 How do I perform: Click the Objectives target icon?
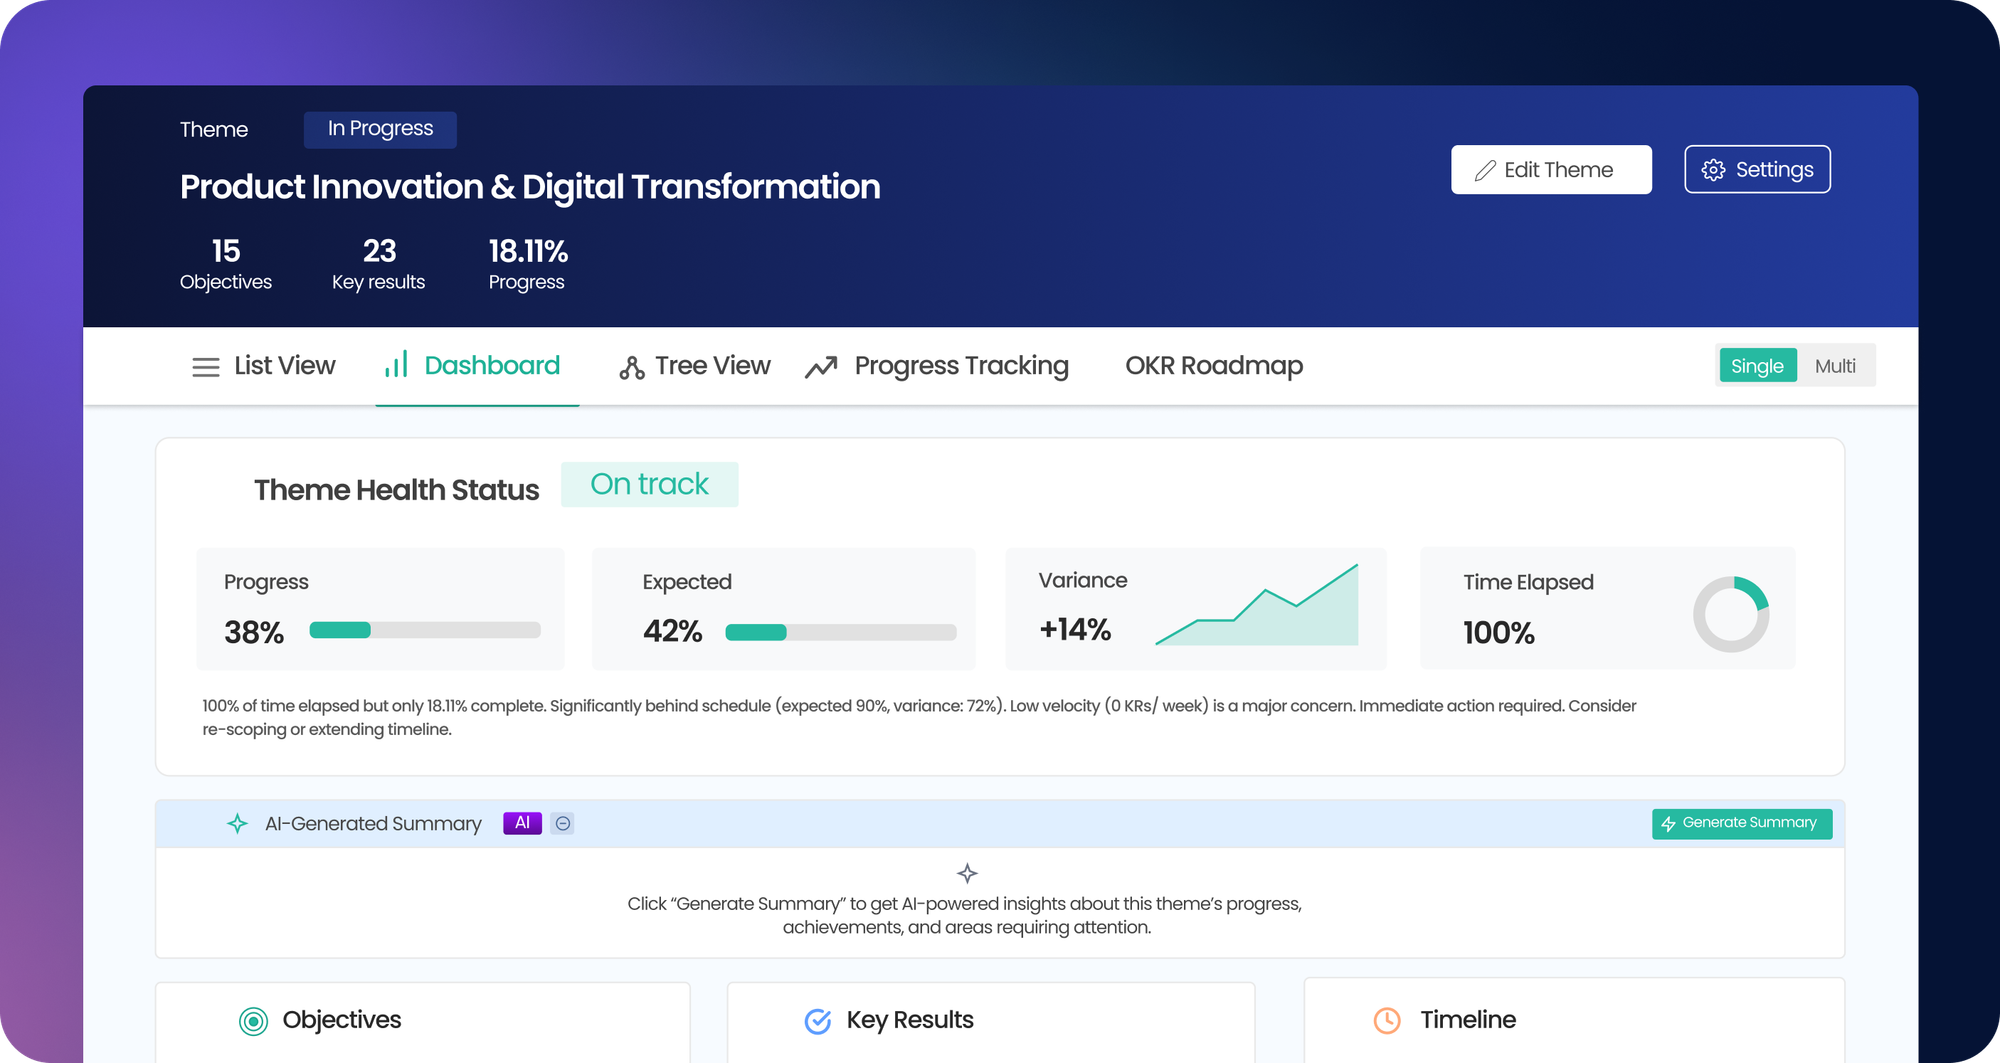click(252, 1021)
